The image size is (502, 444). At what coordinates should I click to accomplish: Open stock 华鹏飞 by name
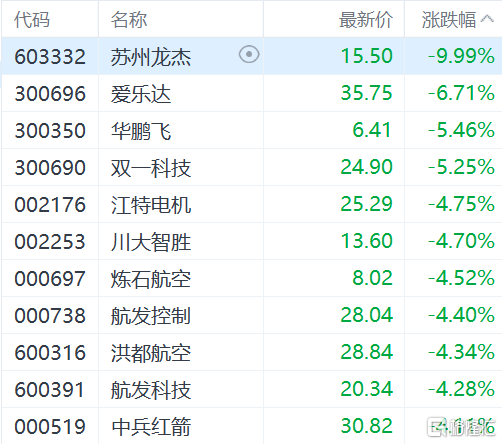141,130
